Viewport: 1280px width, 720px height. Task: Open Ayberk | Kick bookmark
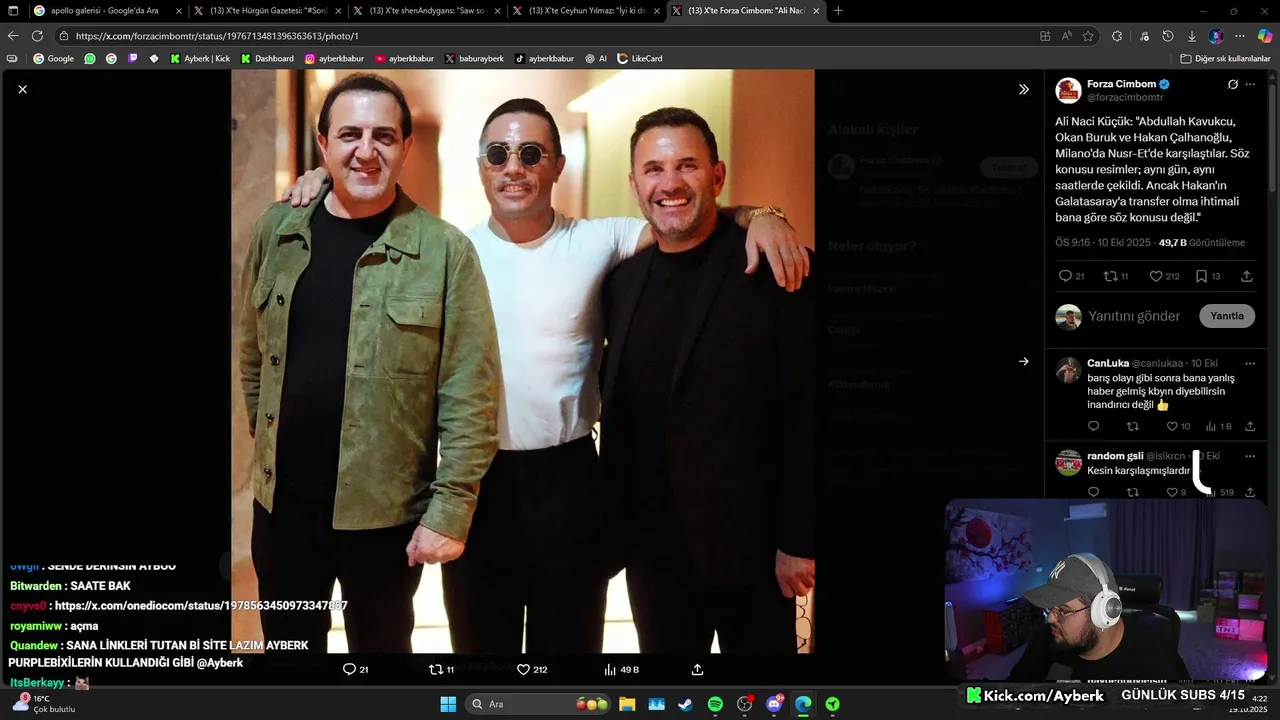(200, 59)
